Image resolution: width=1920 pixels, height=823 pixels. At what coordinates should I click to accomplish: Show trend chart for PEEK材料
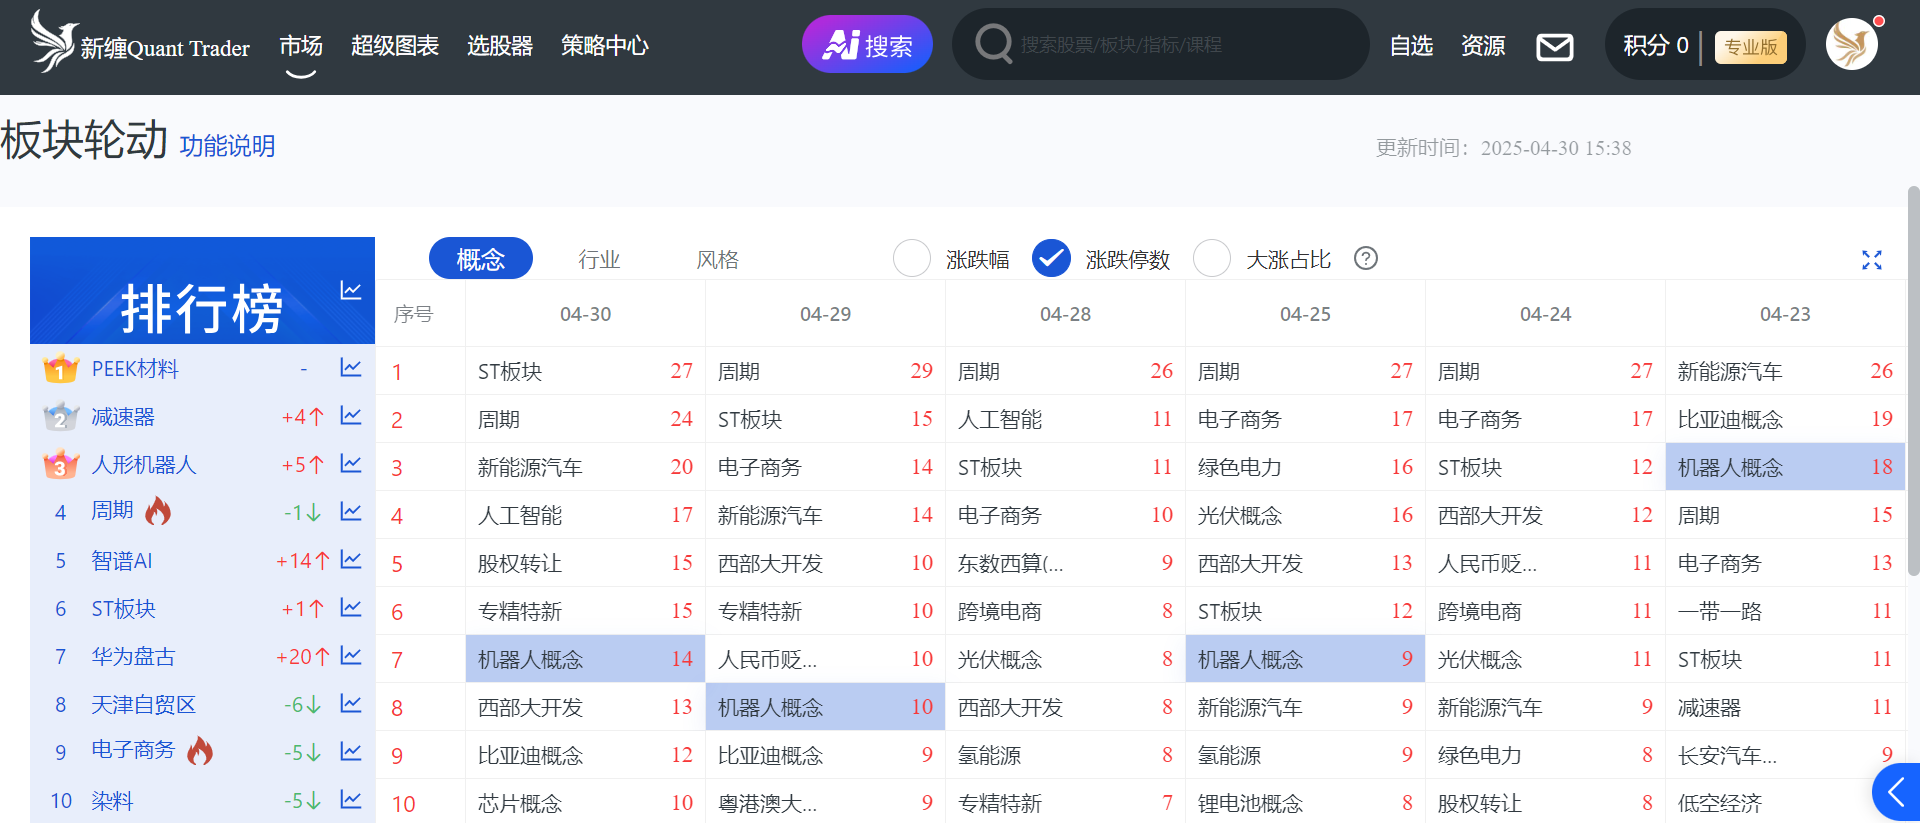350,368
